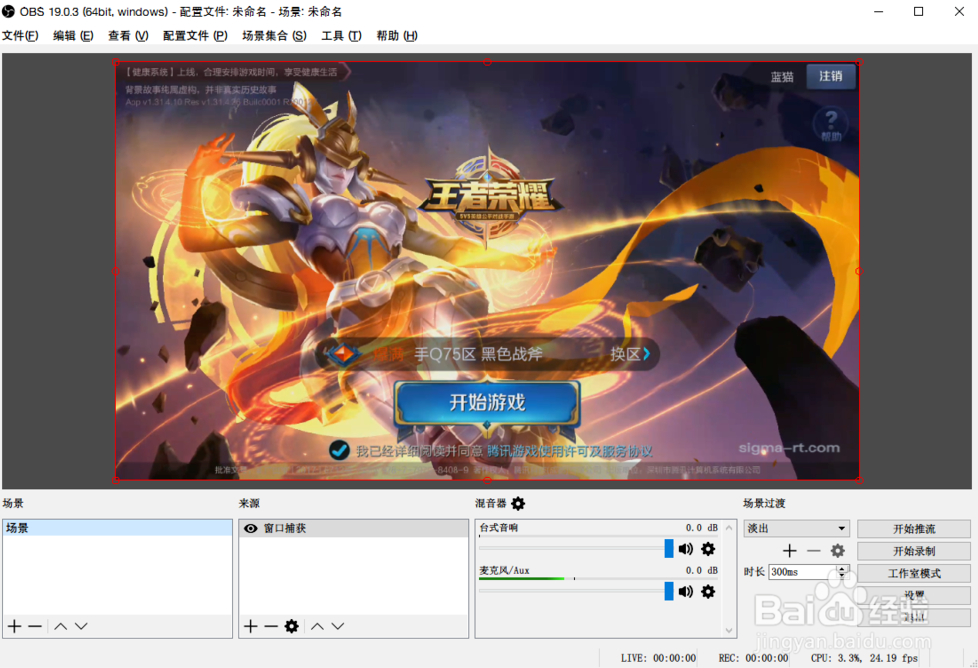
Task: Open 台式音响 audio settings gear
Action: (x=708, y=549)
